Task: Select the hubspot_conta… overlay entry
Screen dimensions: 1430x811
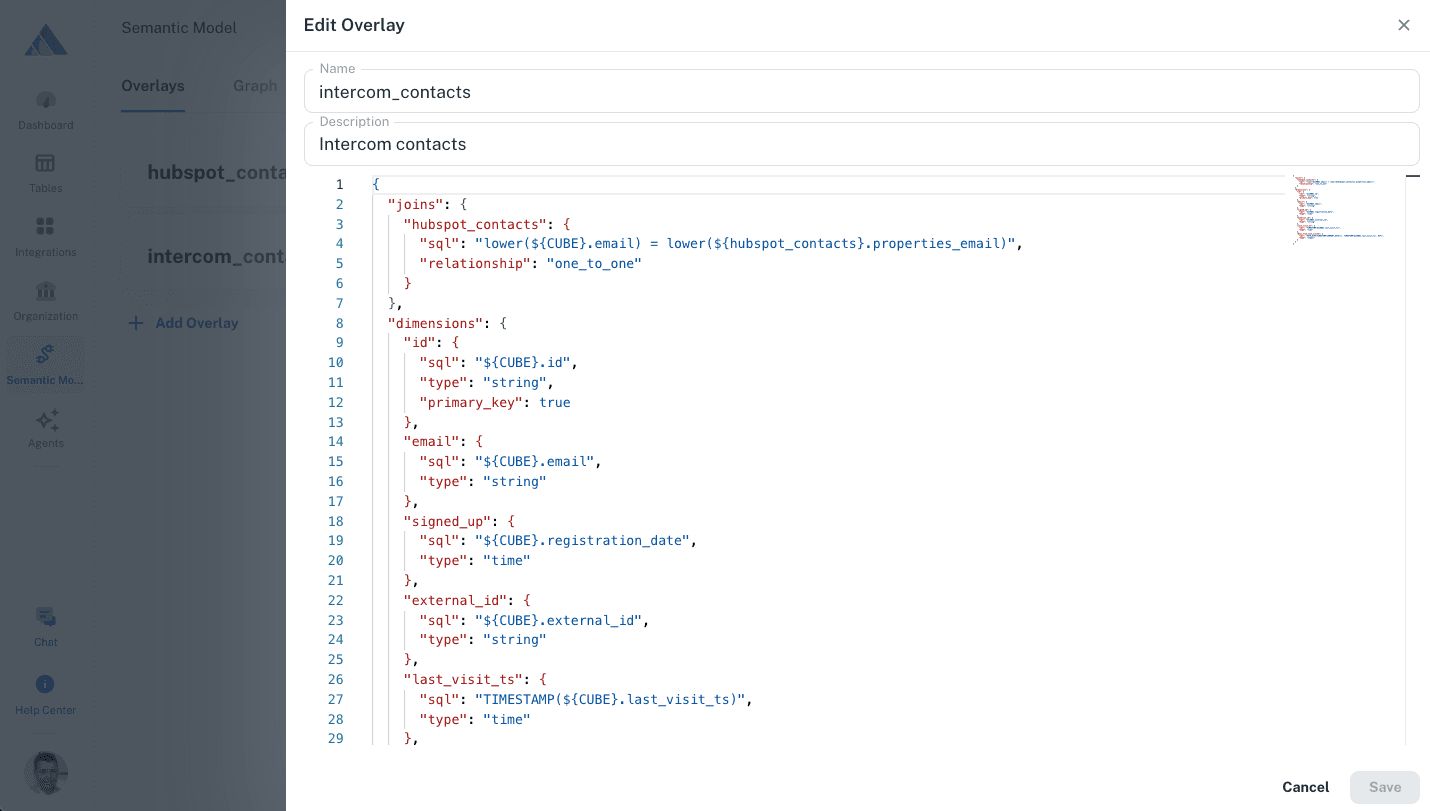Action: click(217, 172)
